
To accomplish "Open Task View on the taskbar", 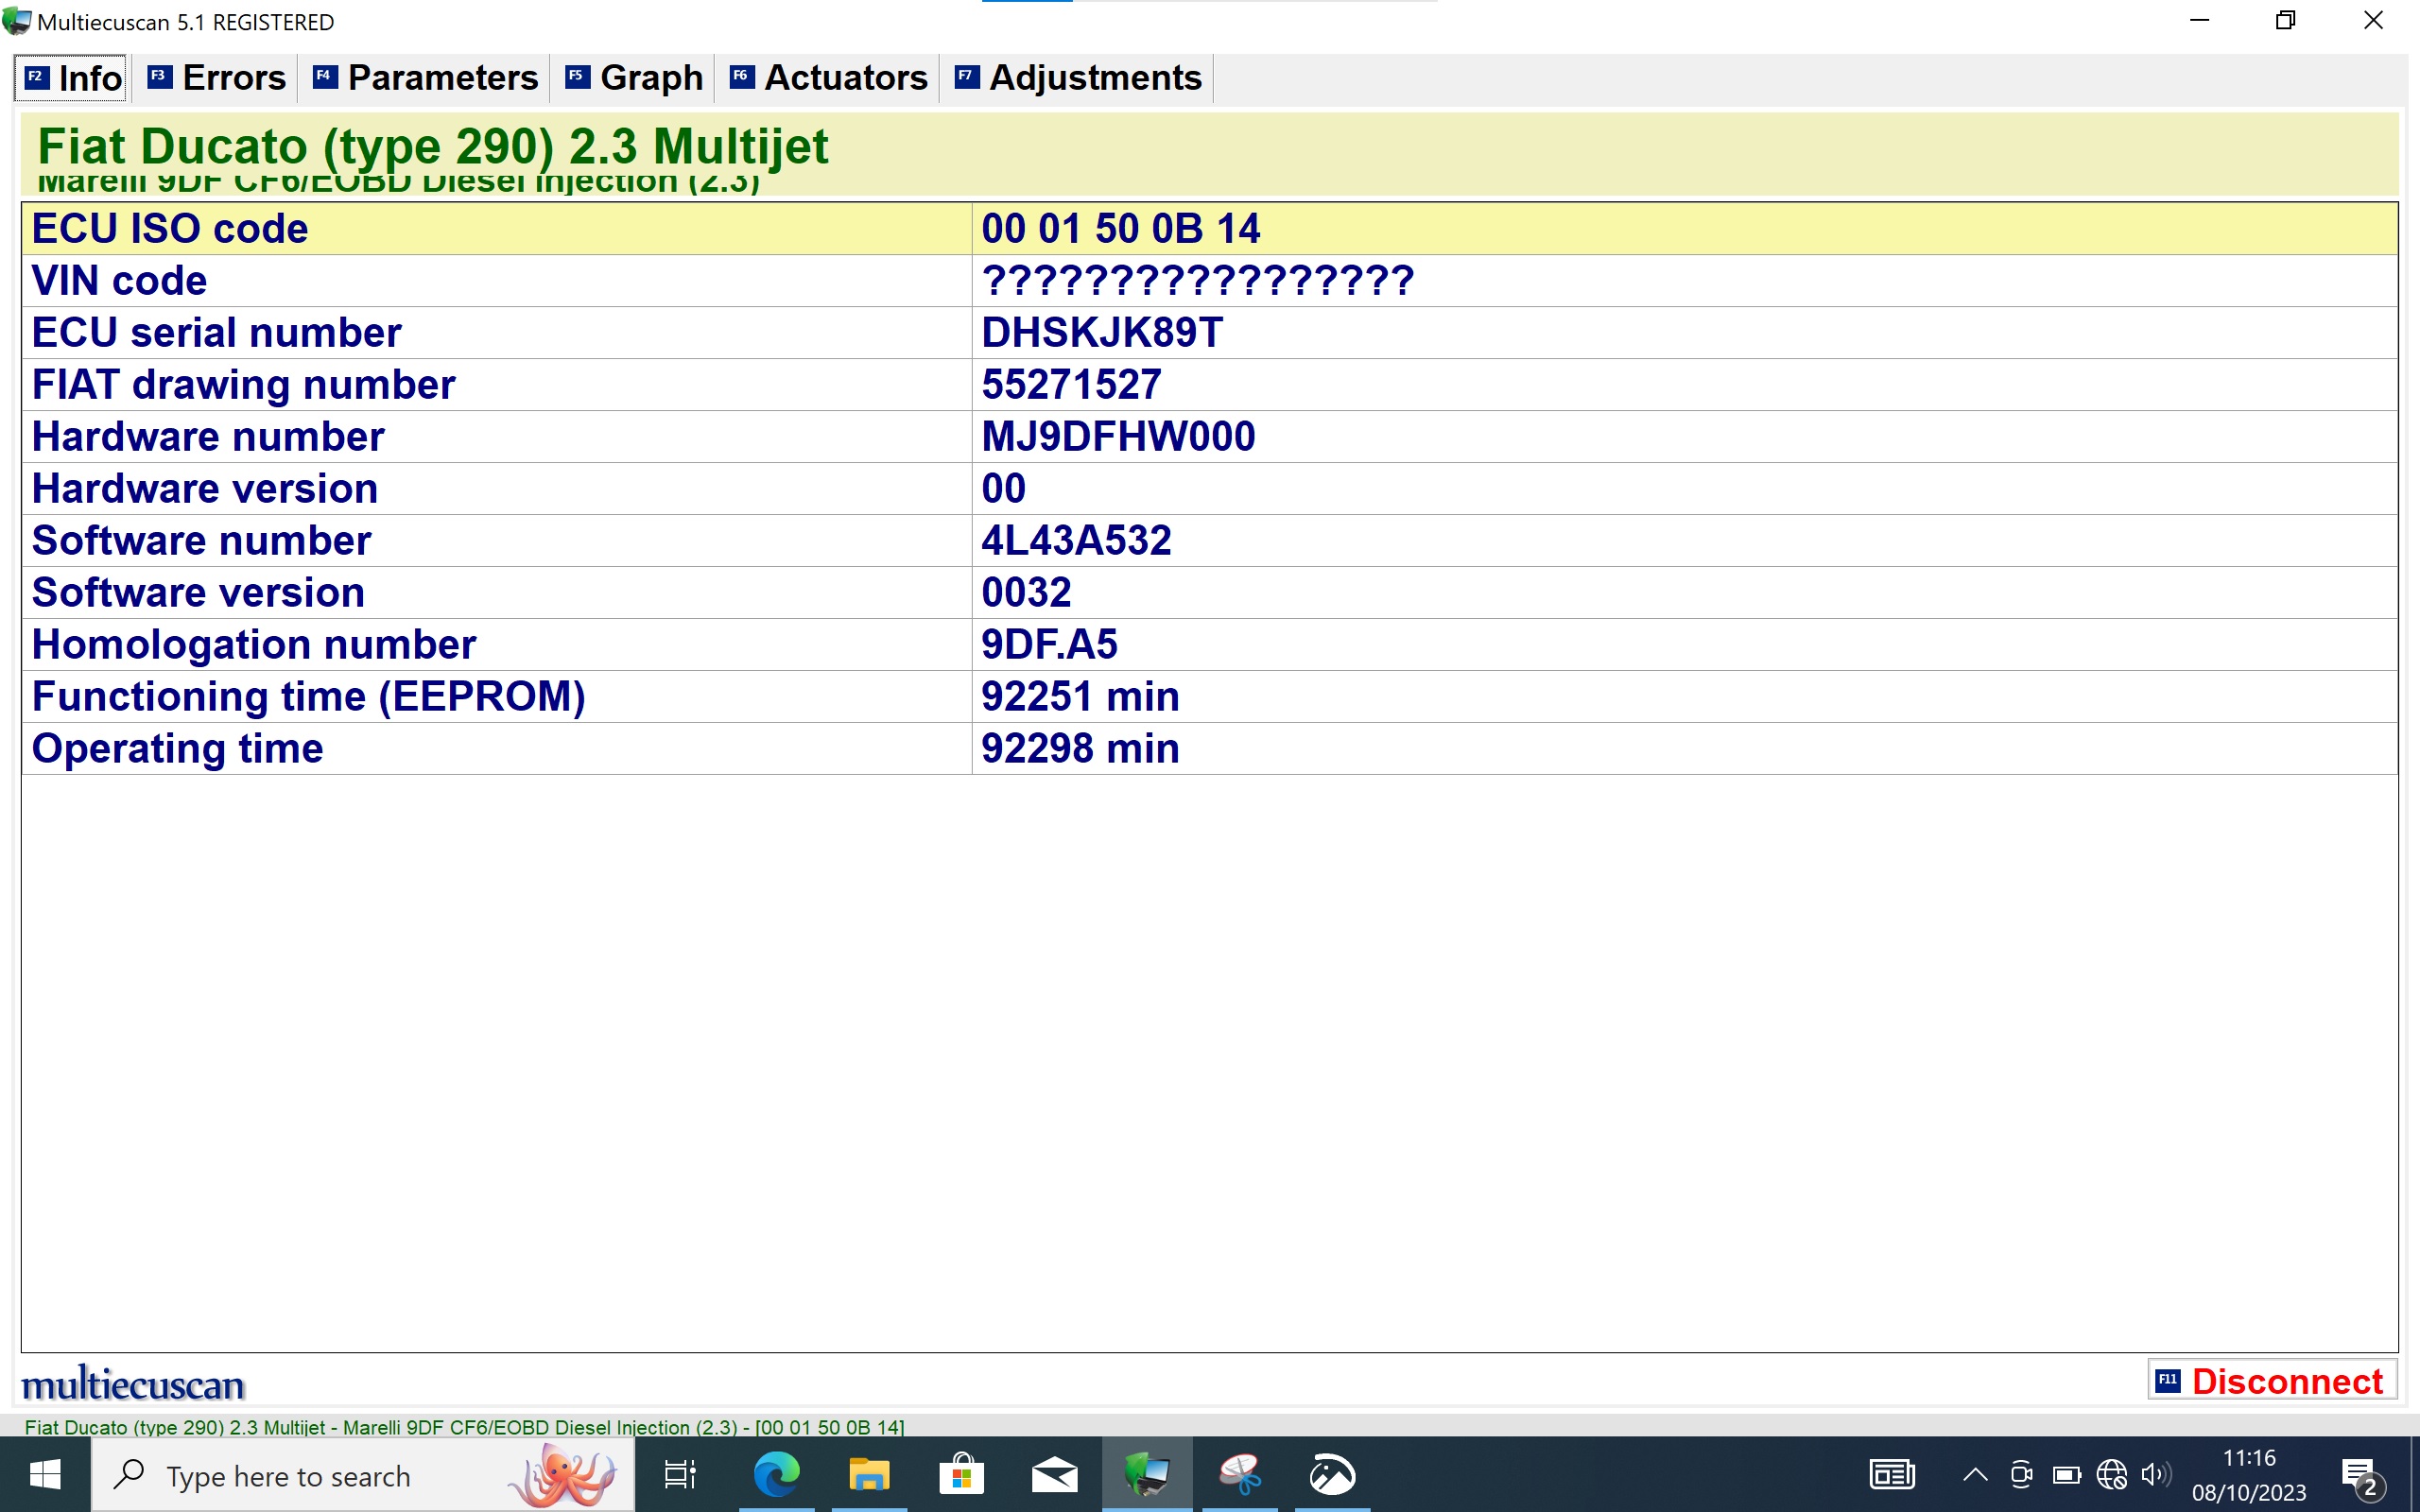I will pos(680,1475).
